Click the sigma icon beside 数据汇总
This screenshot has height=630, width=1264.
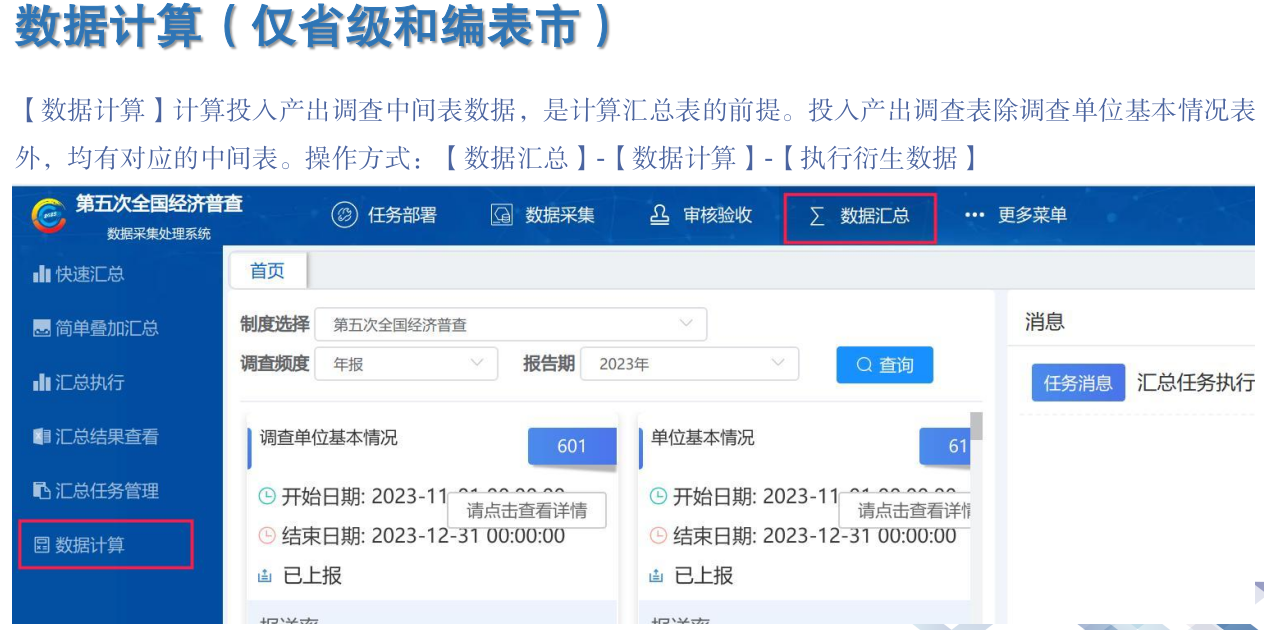pos(817,216)
